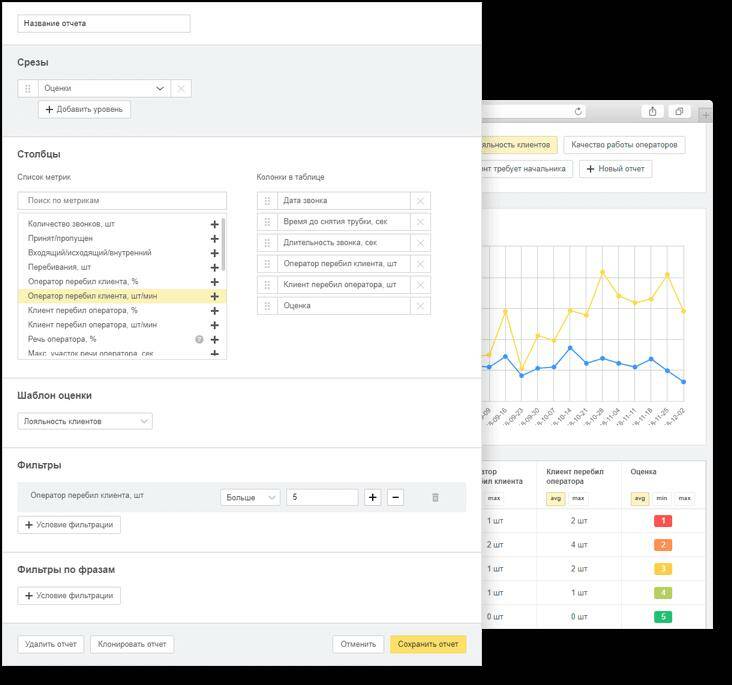Click browser share icon
The width and height of the screenshot is (732, 685).
pos(652,112)
